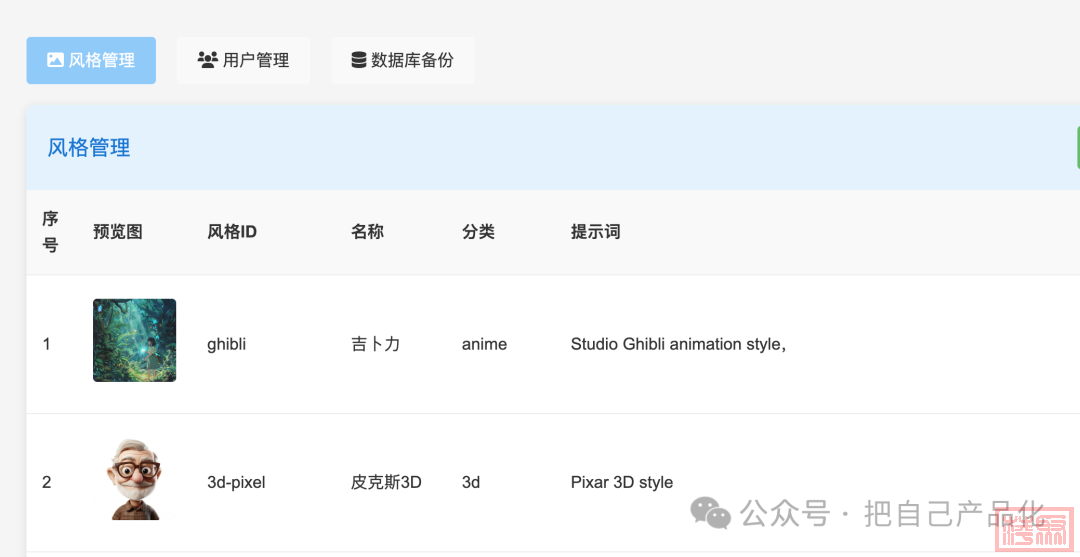Image resolution: width=1080 pixels, height=557 pixels.
Task: Select the 3d-pixel style ID cell
Action: click(236, 482)
